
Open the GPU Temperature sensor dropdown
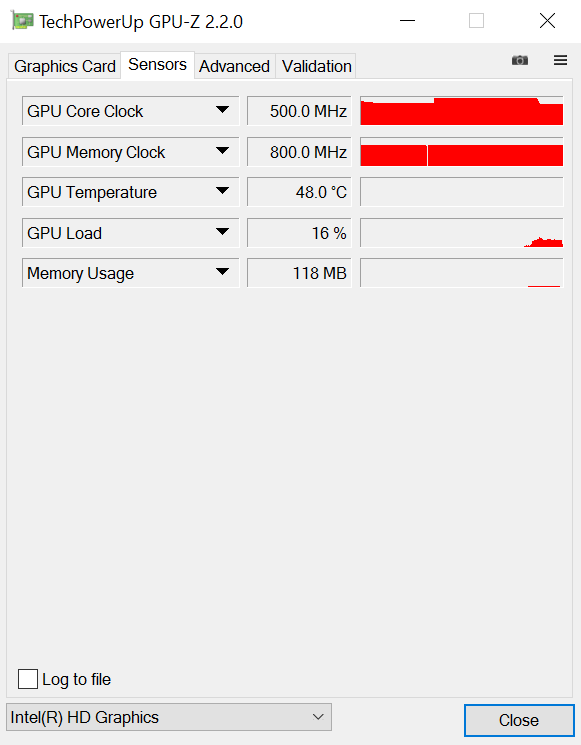pyautogui.click(x=130, y=192)
